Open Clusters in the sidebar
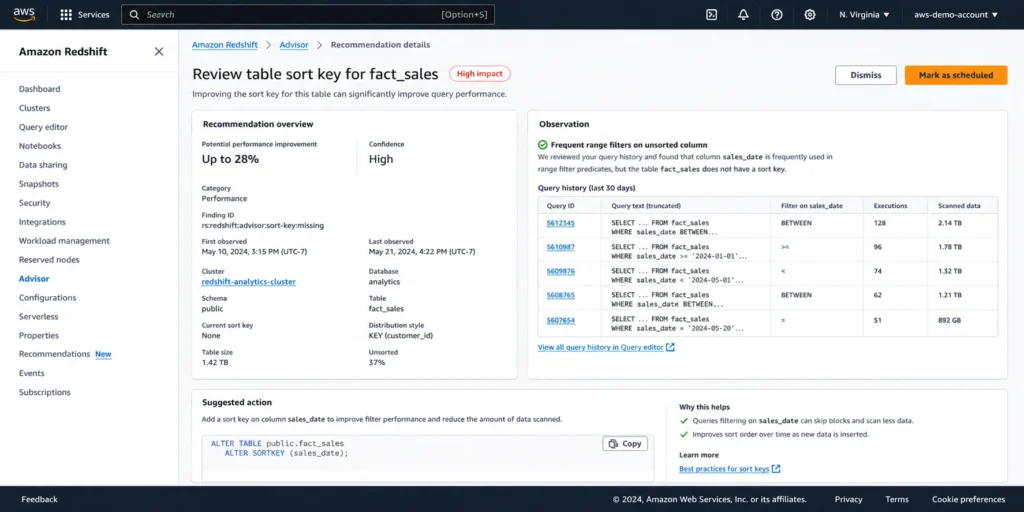Viewport: 1024px width, 512px height. 35,108
